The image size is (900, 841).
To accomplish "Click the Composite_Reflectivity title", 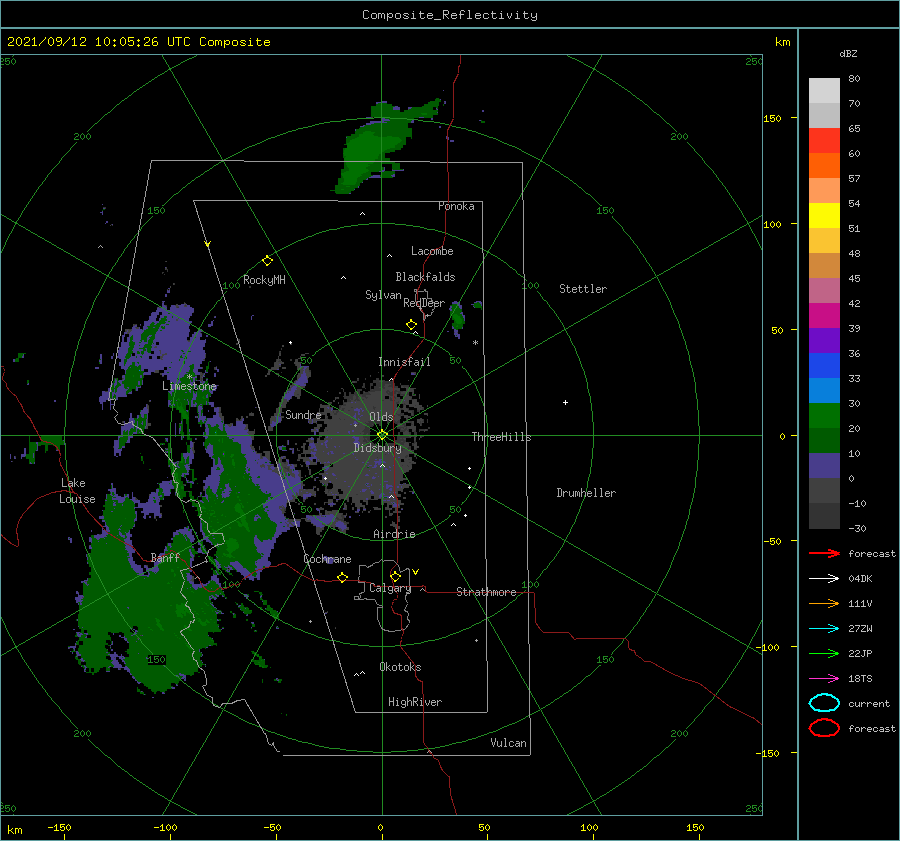I will click(x=449, y=15).
